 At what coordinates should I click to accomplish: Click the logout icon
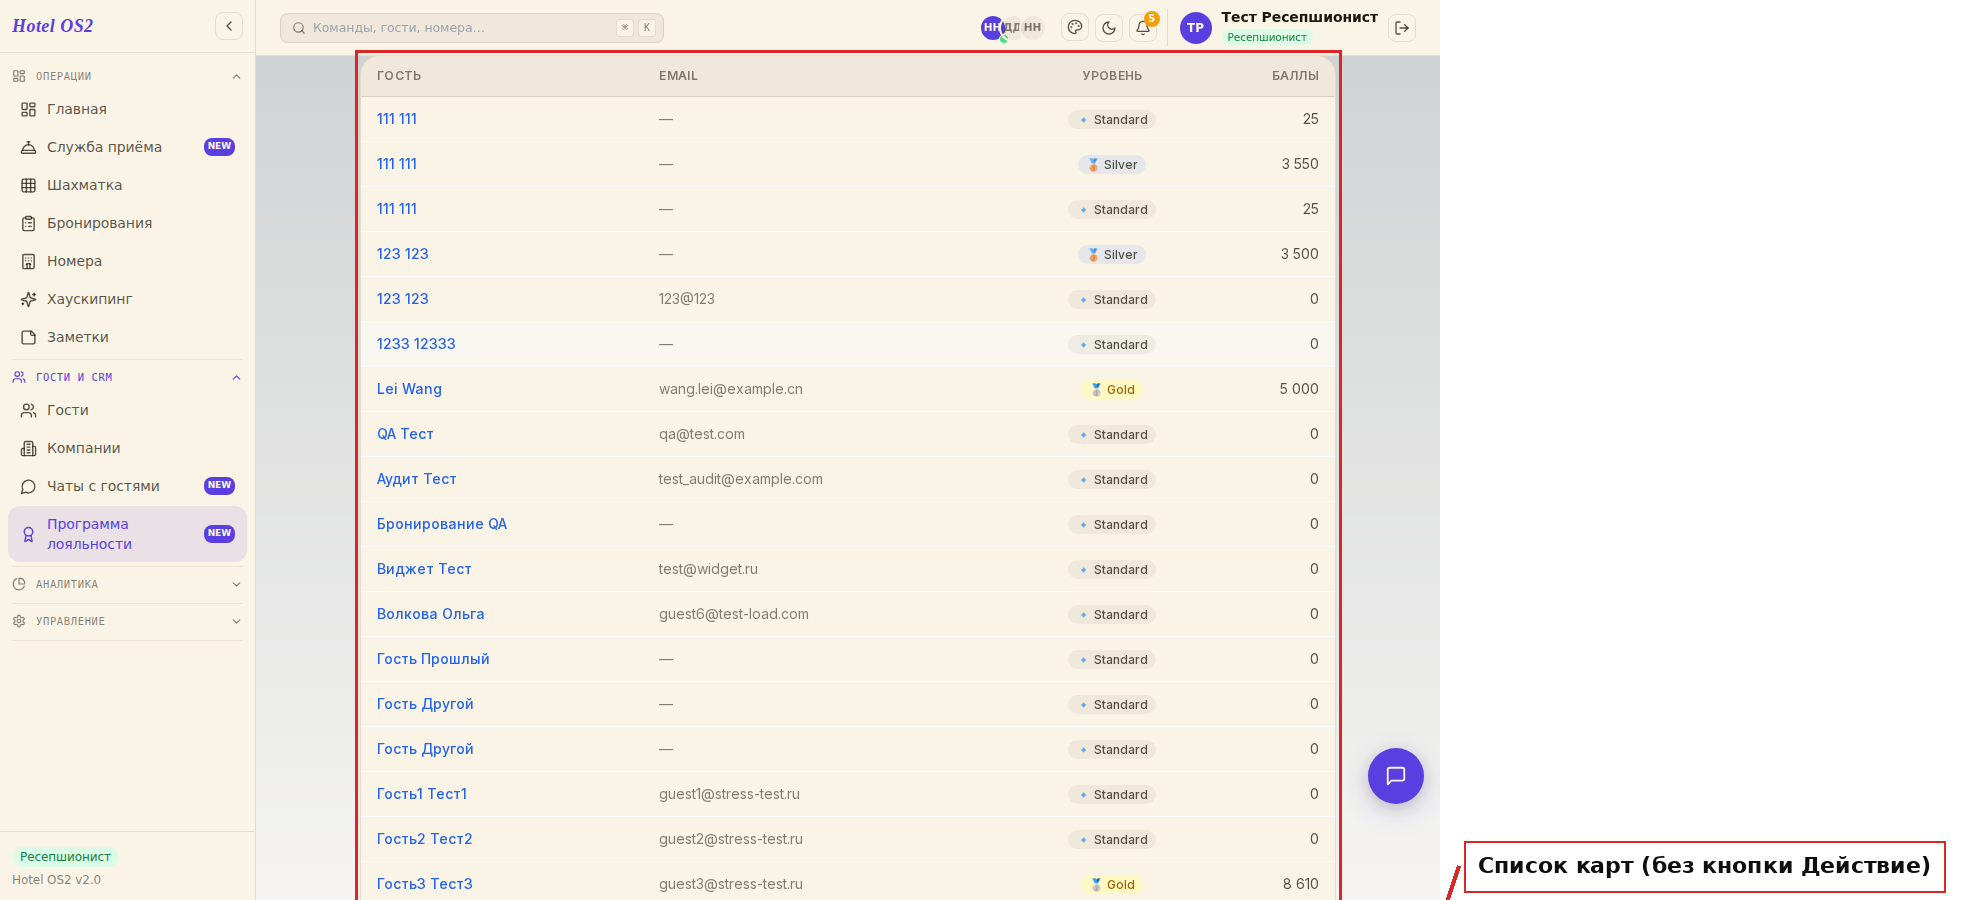click(x=1402, y=28)
